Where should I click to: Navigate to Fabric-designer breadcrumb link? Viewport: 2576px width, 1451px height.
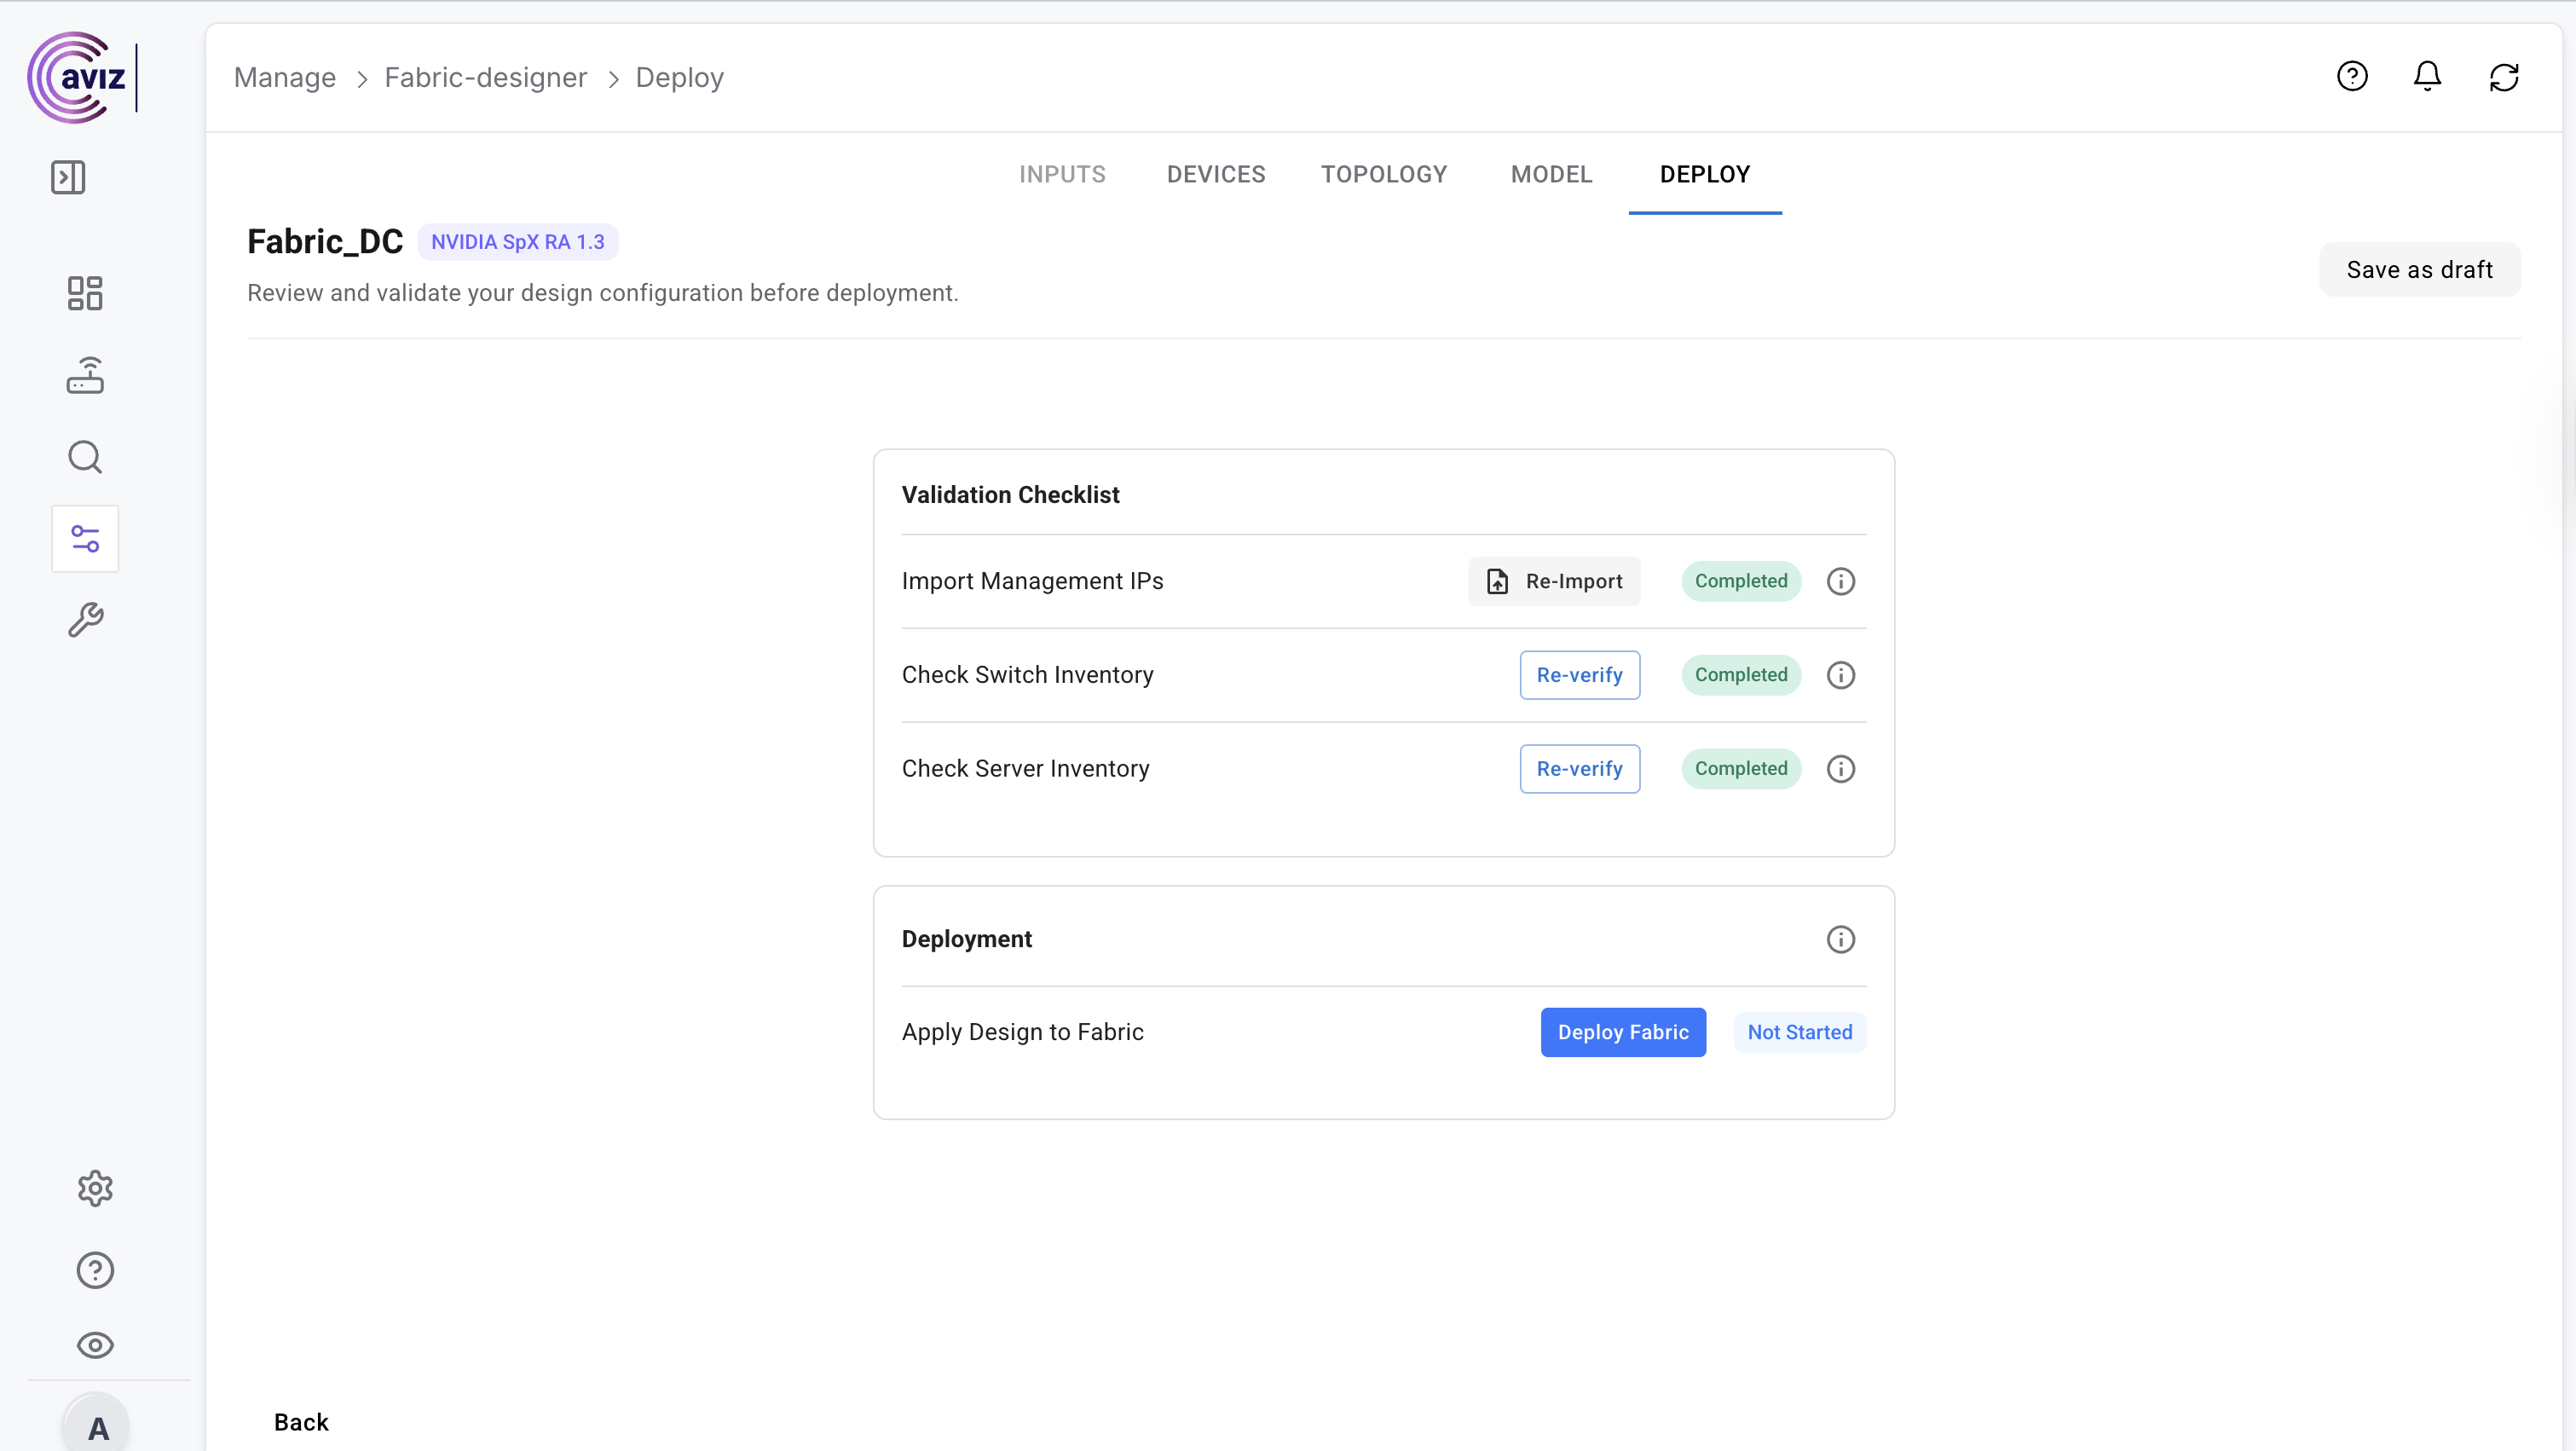(485, 77)
